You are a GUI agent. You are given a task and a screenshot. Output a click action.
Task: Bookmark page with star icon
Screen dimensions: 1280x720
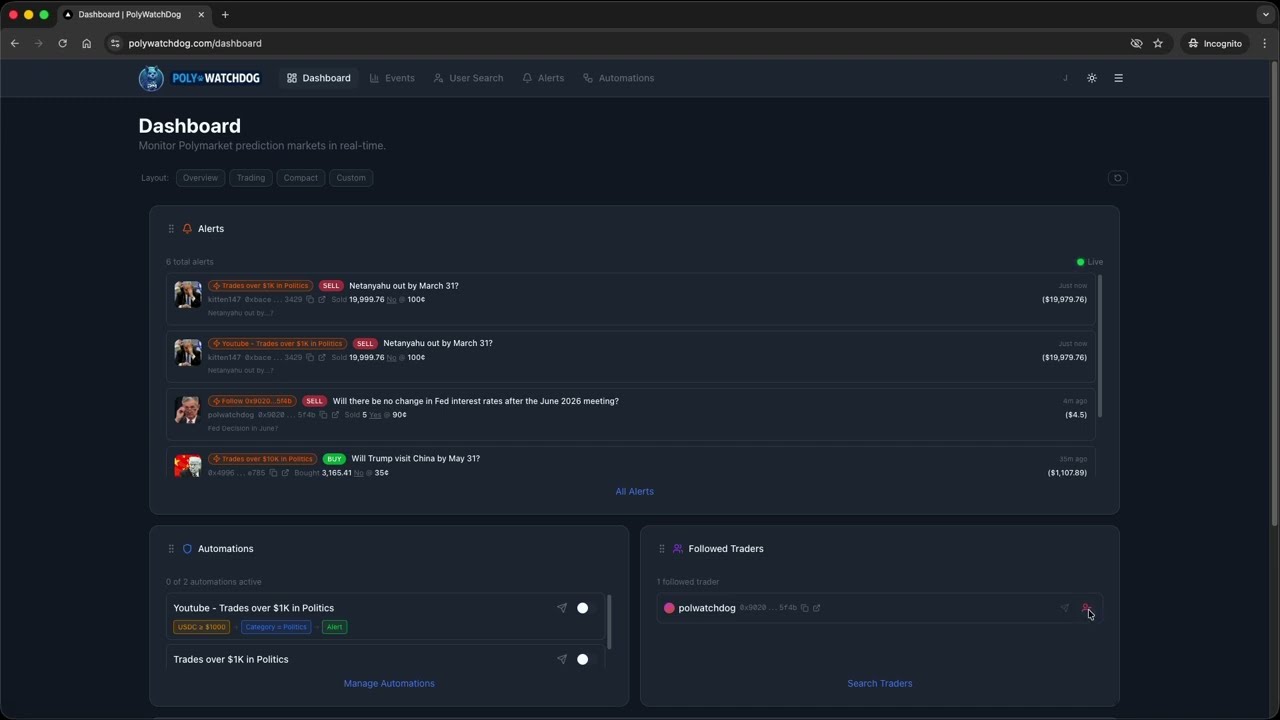click(1158, 43)
